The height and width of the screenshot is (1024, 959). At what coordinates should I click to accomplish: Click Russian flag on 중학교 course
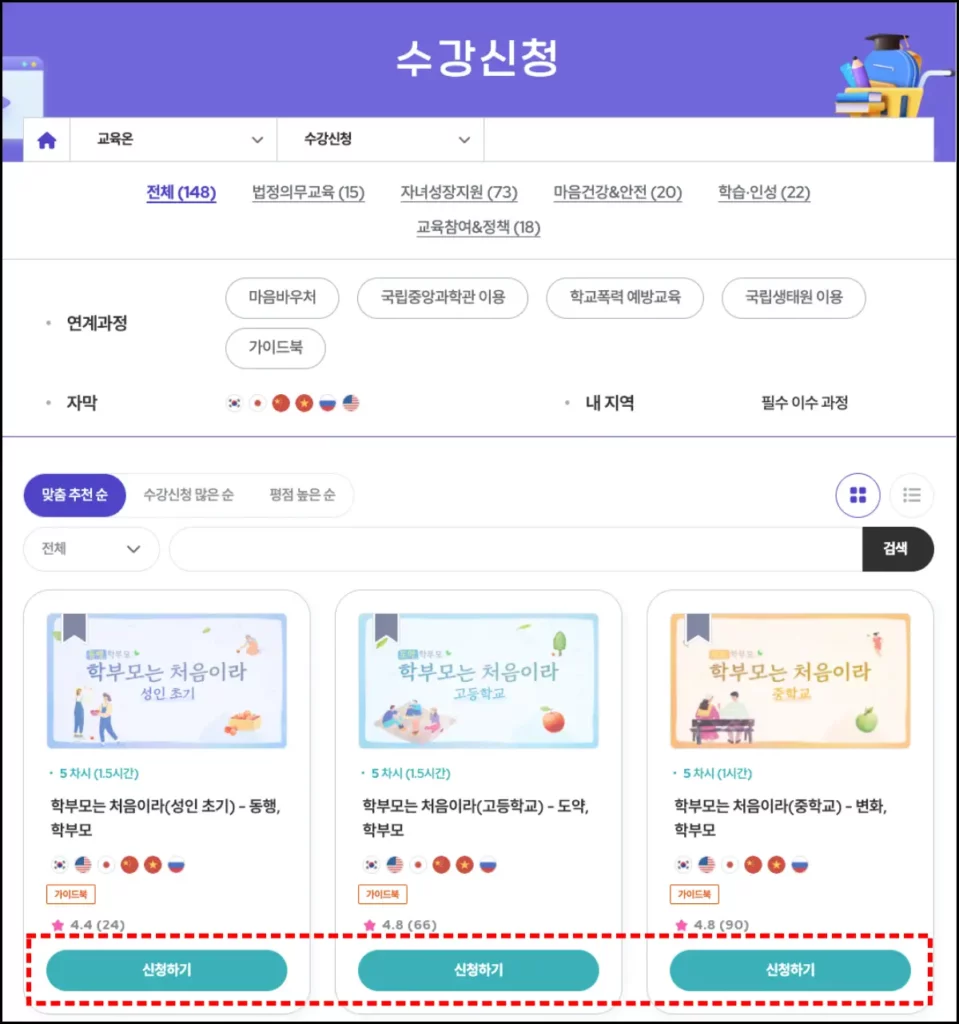pyautogui.click(x=800, y=865)
